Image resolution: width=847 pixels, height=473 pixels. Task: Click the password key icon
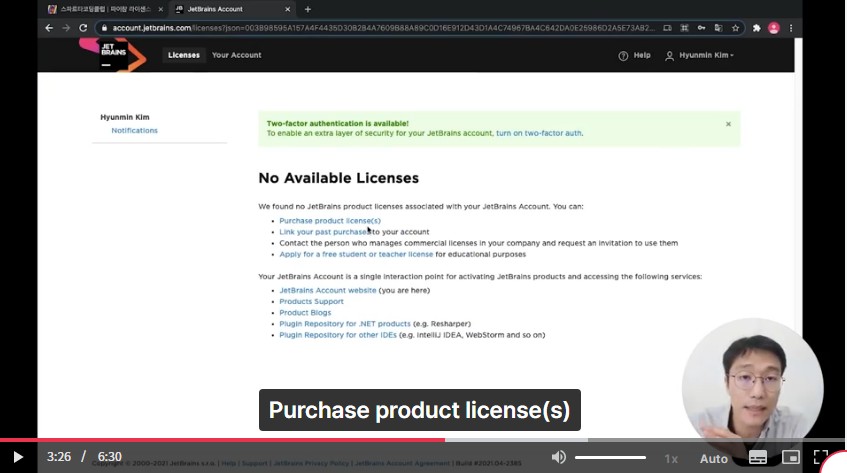tap(701, 28)
